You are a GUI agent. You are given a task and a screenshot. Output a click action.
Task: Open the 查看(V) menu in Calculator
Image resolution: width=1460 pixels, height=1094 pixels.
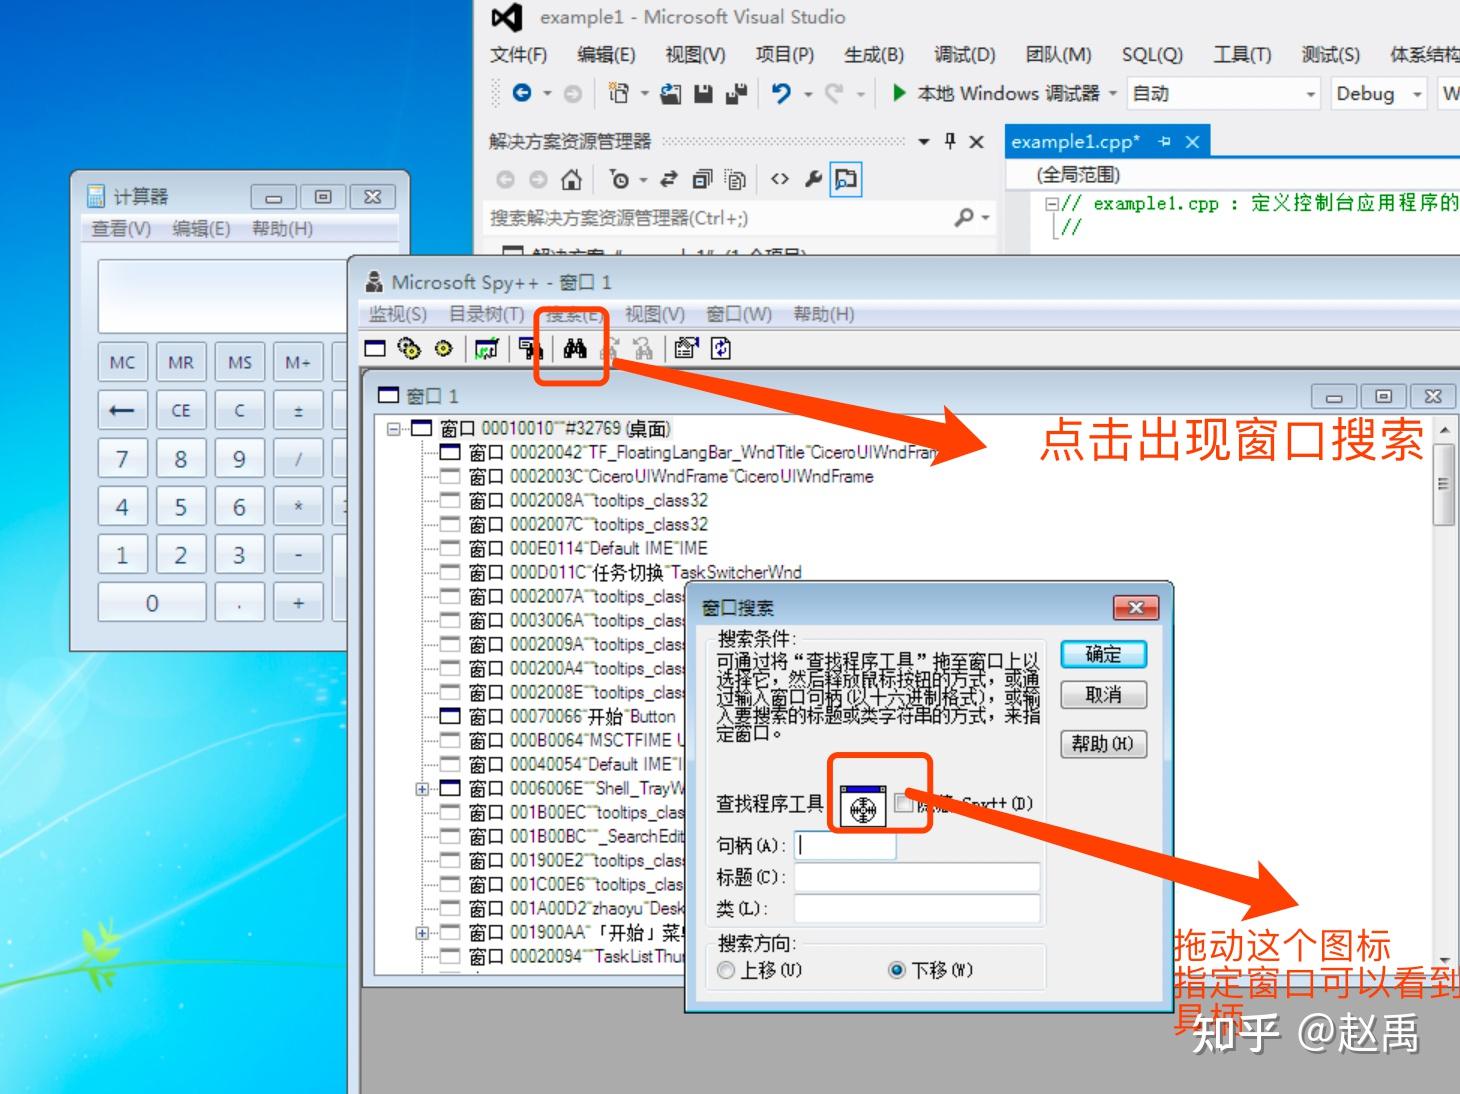point(121,229)
